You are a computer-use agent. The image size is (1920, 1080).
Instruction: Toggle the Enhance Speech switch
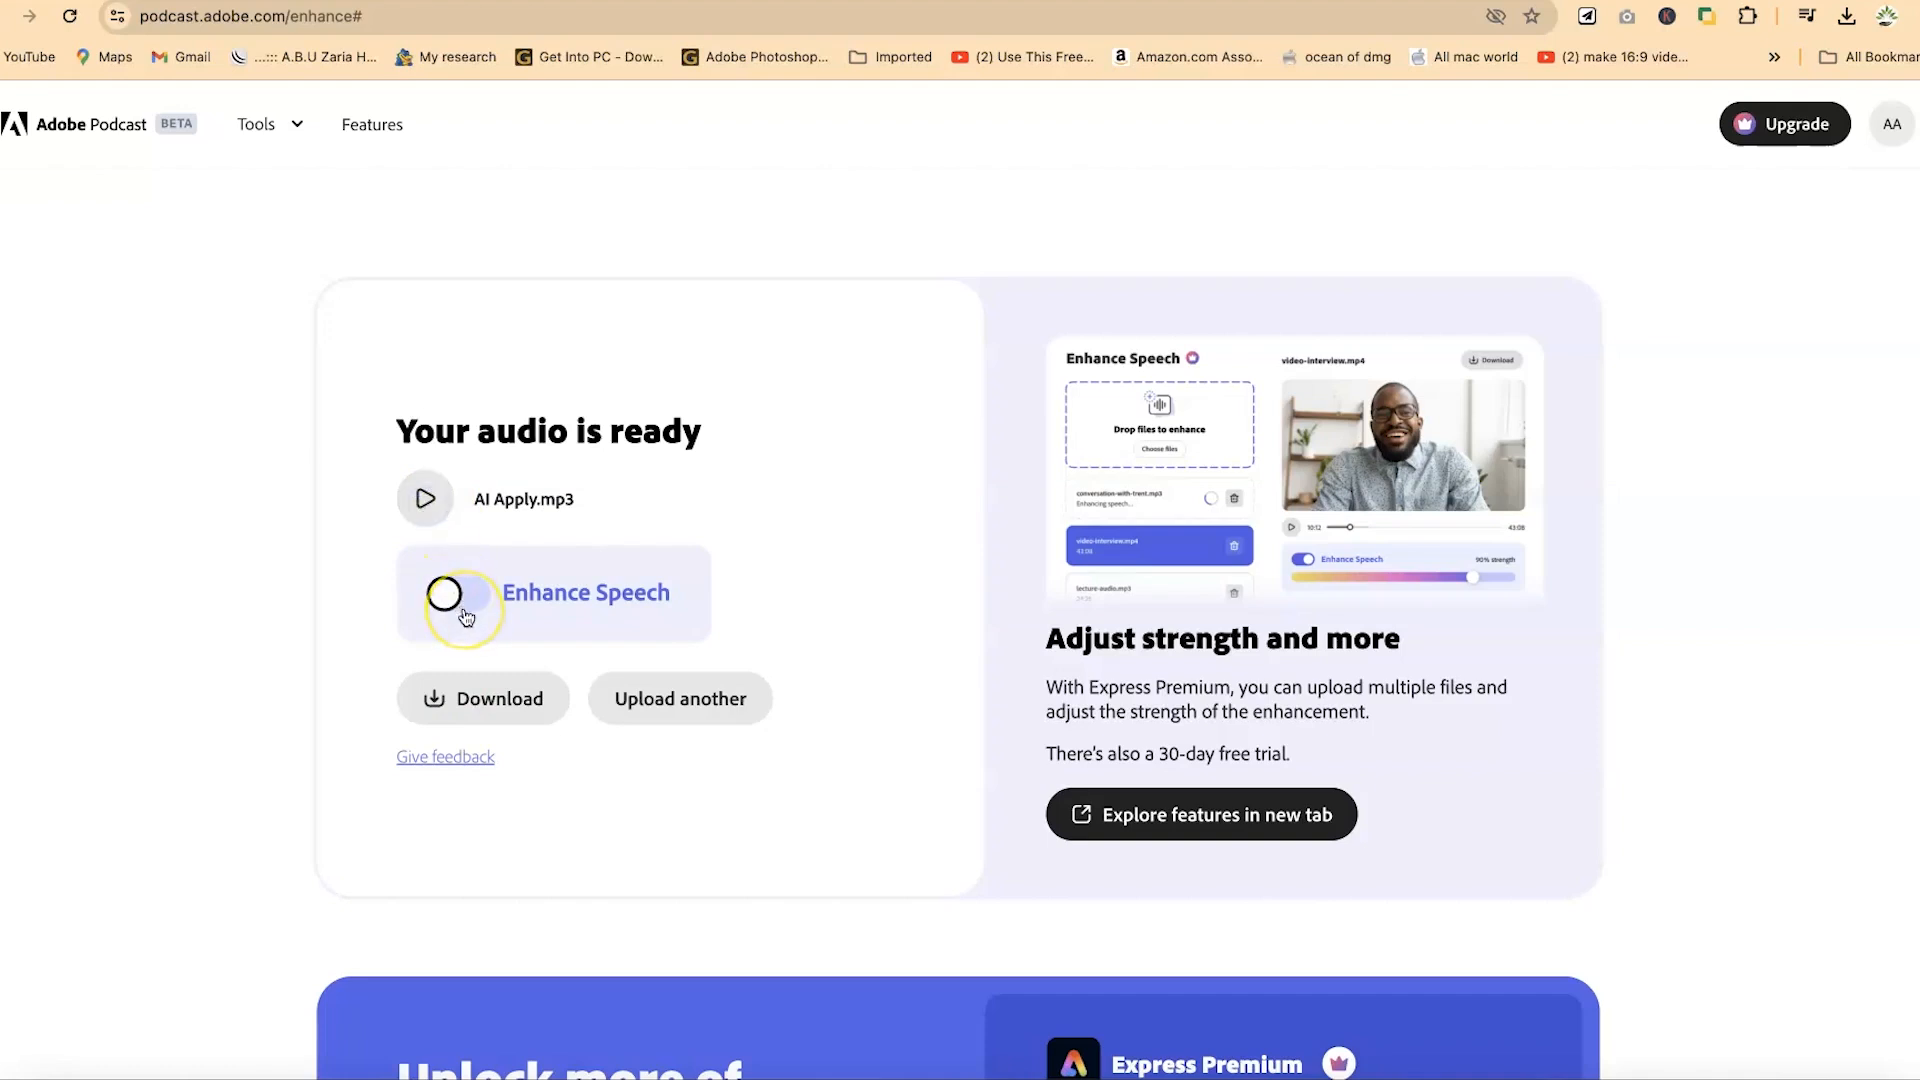pos(458,594)
